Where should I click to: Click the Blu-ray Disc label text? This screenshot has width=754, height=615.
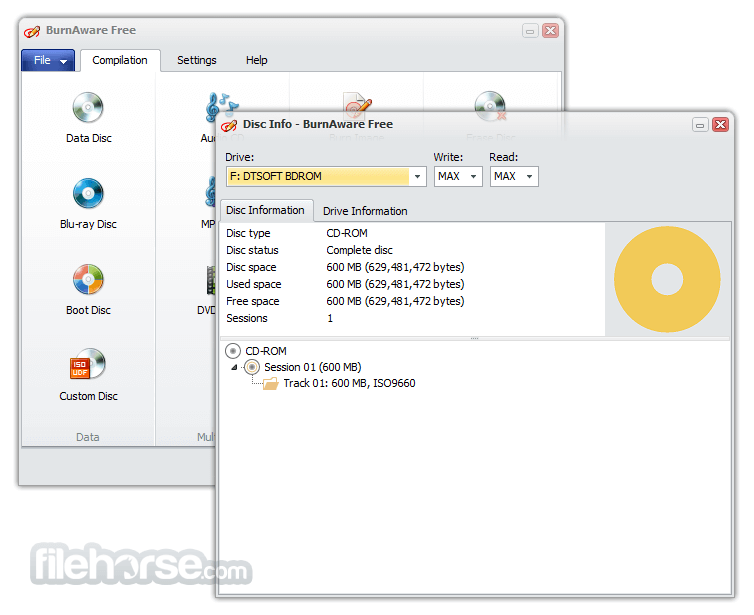coord(88,225)
